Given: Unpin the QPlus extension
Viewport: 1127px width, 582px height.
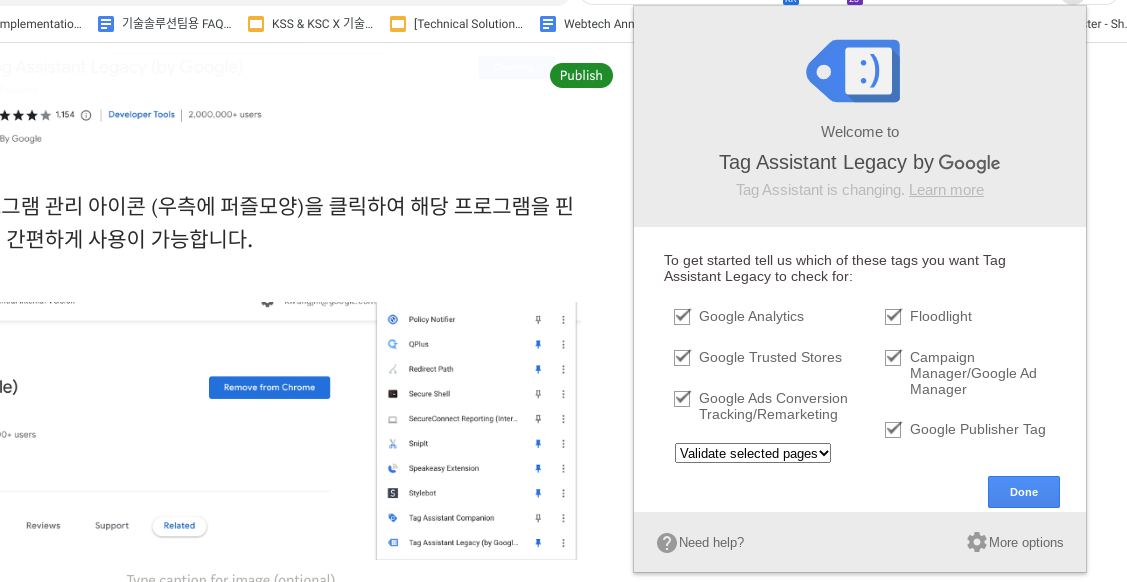Looking at the screenshot, I should (538, 344).
